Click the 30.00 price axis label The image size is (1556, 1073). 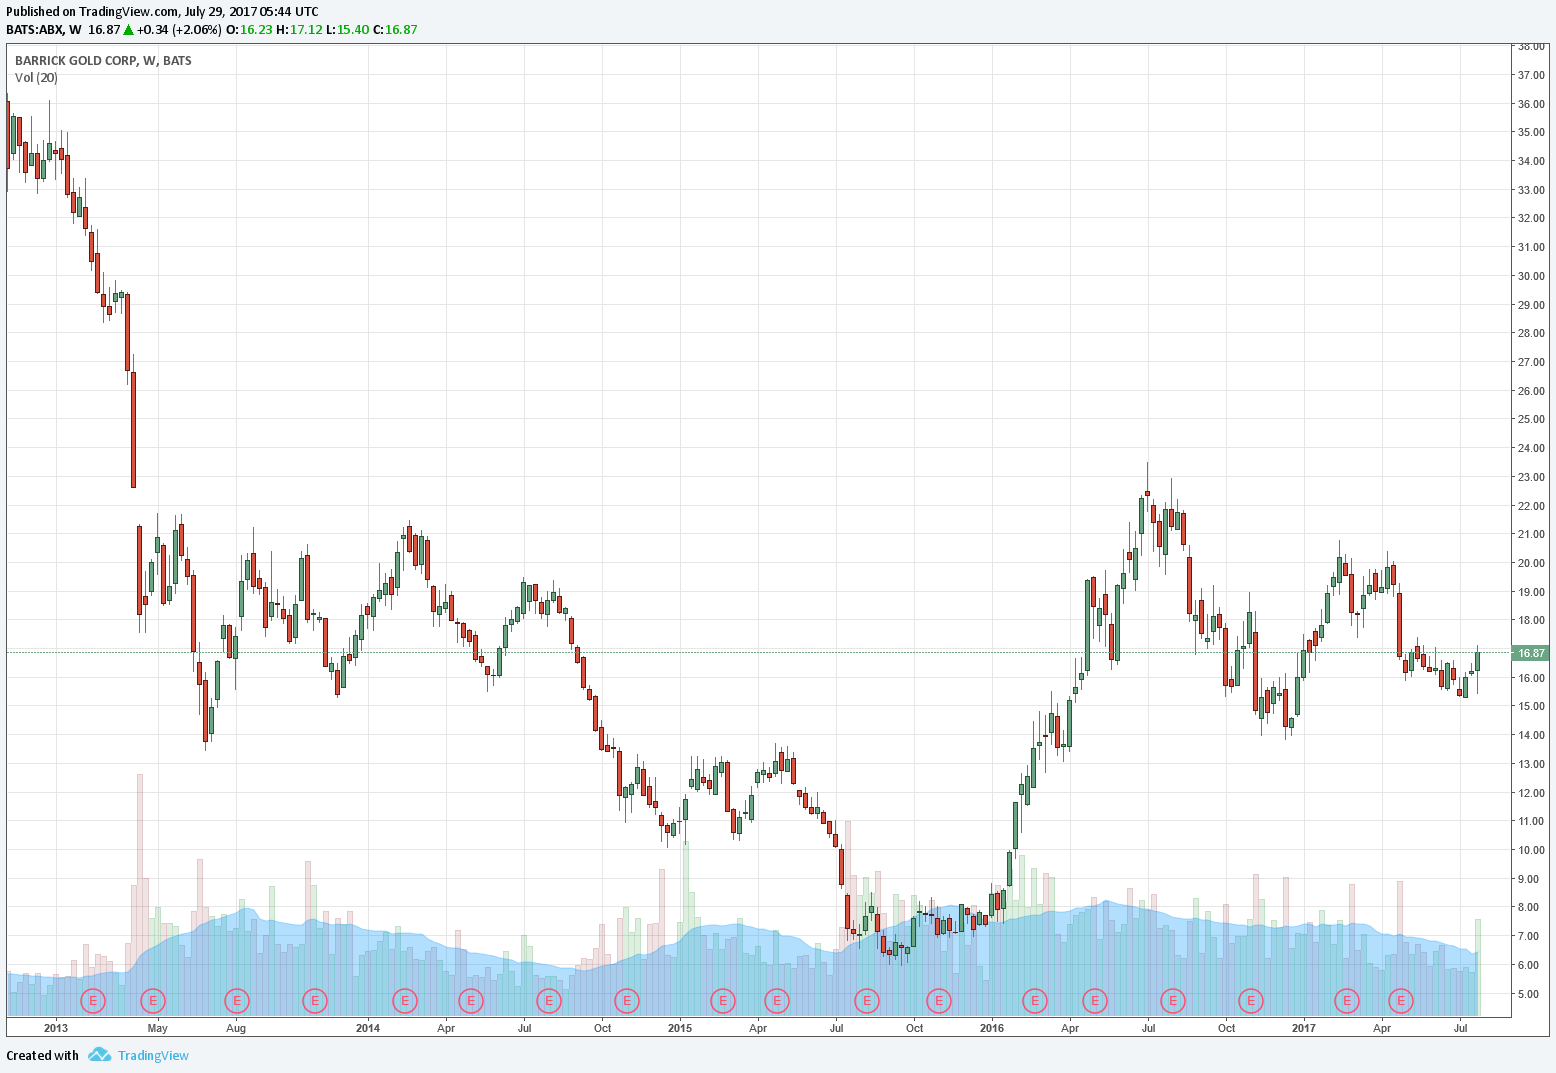1531,276
